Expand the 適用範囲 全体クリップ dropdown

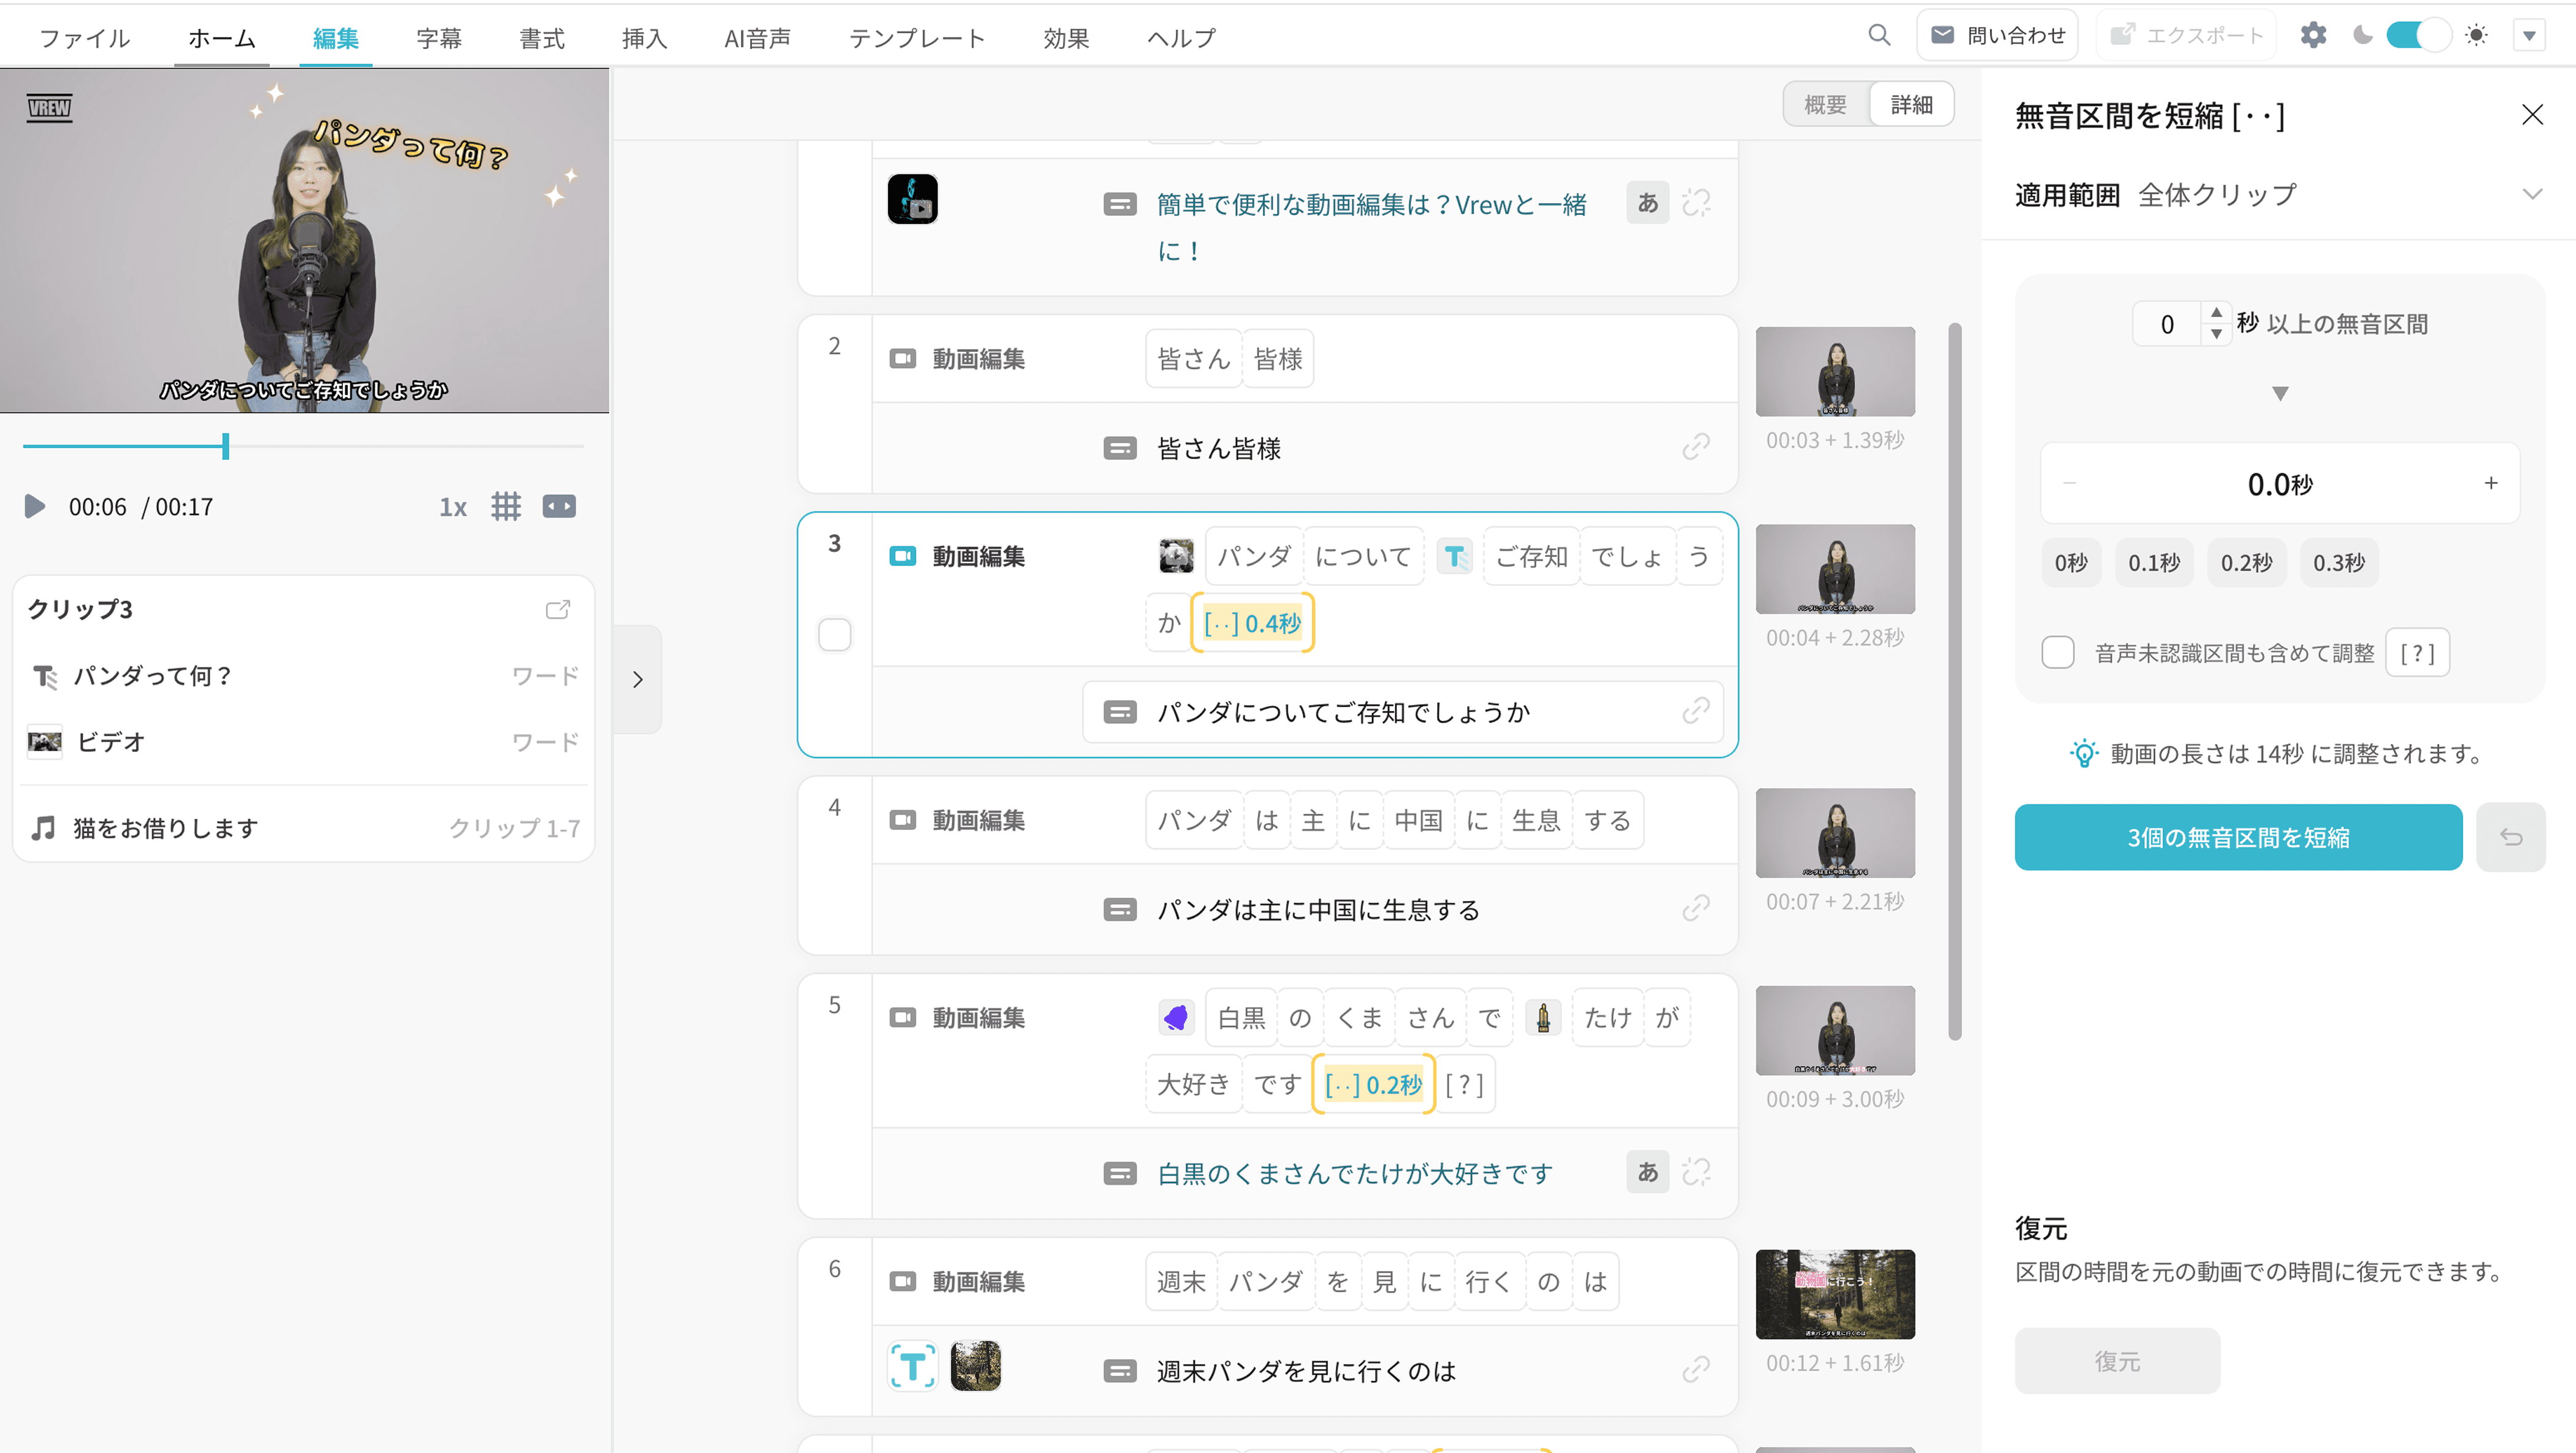click(2531, 194)
